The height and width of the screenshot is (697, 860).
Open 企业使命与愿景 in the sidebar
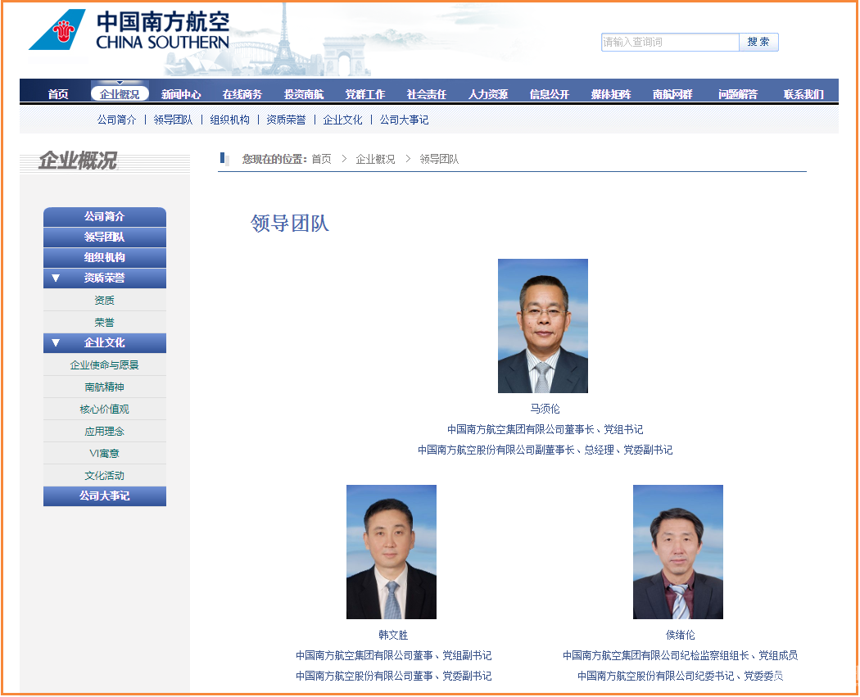(x=105, y=365)
